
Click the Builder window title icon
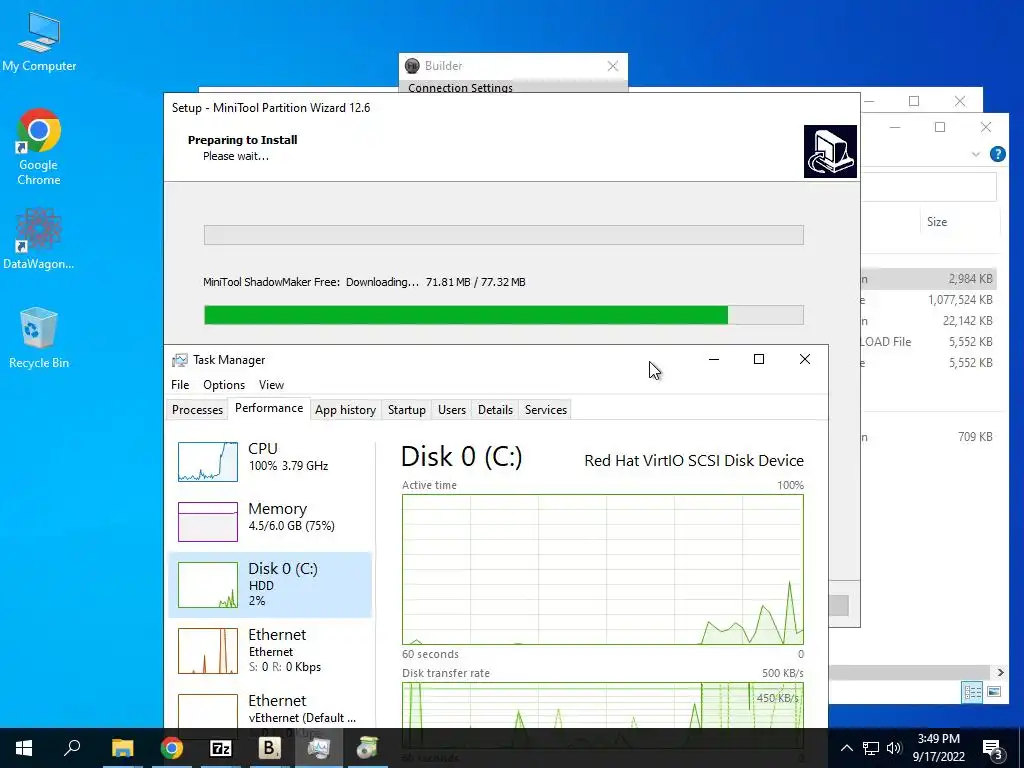click(412, 66)
